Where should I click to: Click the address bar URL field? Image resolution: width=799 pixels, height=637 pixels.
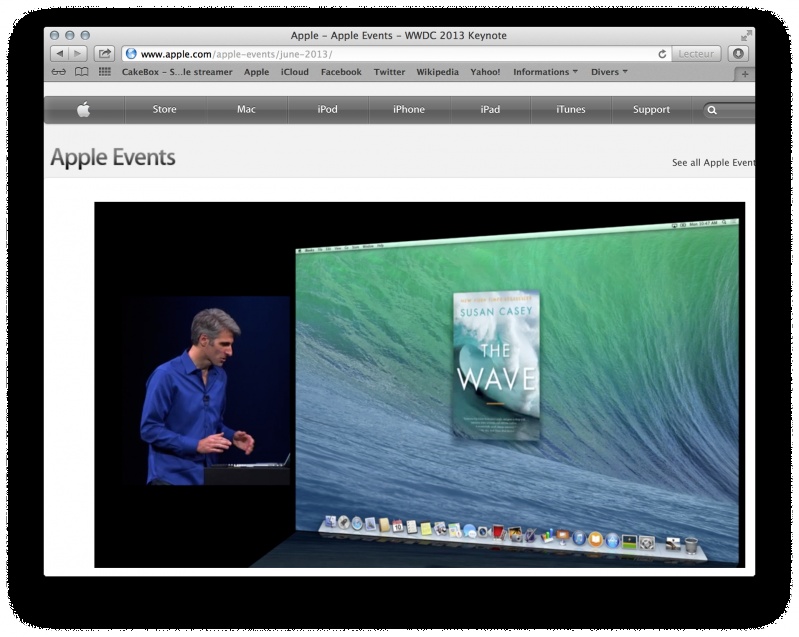tap(397, 54)
